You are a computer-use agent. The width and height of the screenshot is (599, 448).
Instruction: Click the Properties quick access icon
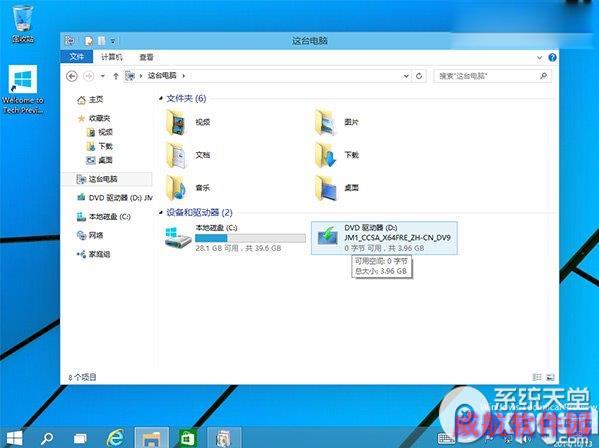[x=89, y=40]
